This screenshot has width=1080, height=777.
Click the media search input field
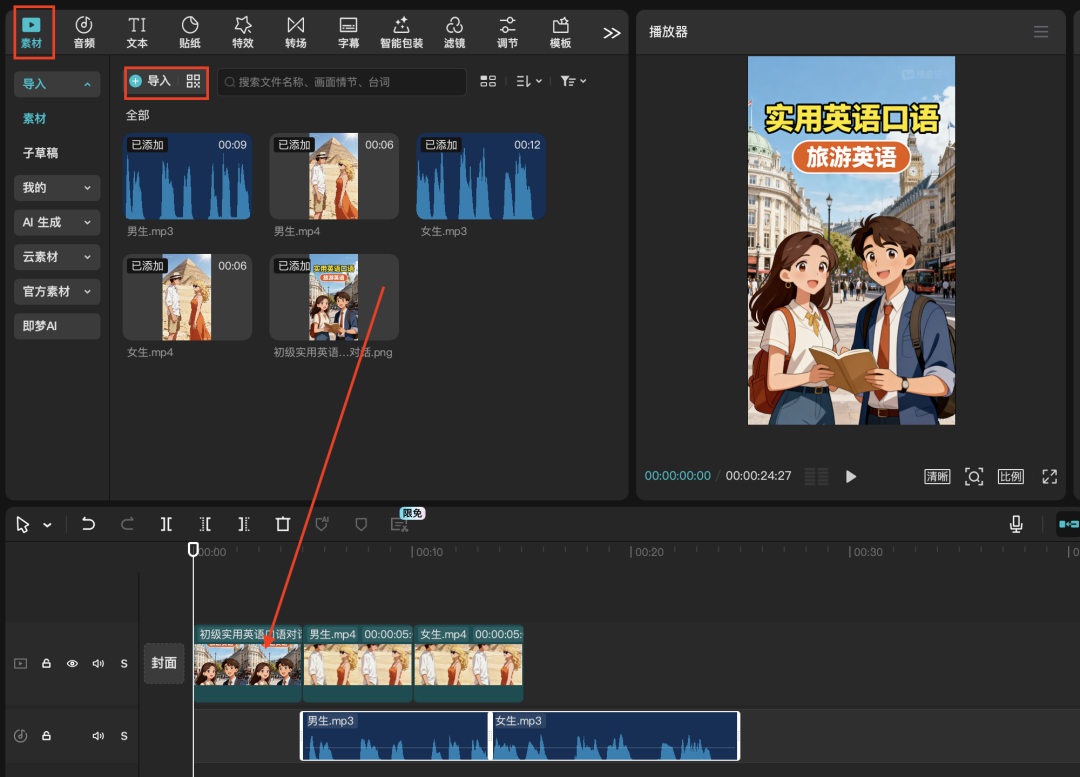pyautogui.click(x=342, y=82)
